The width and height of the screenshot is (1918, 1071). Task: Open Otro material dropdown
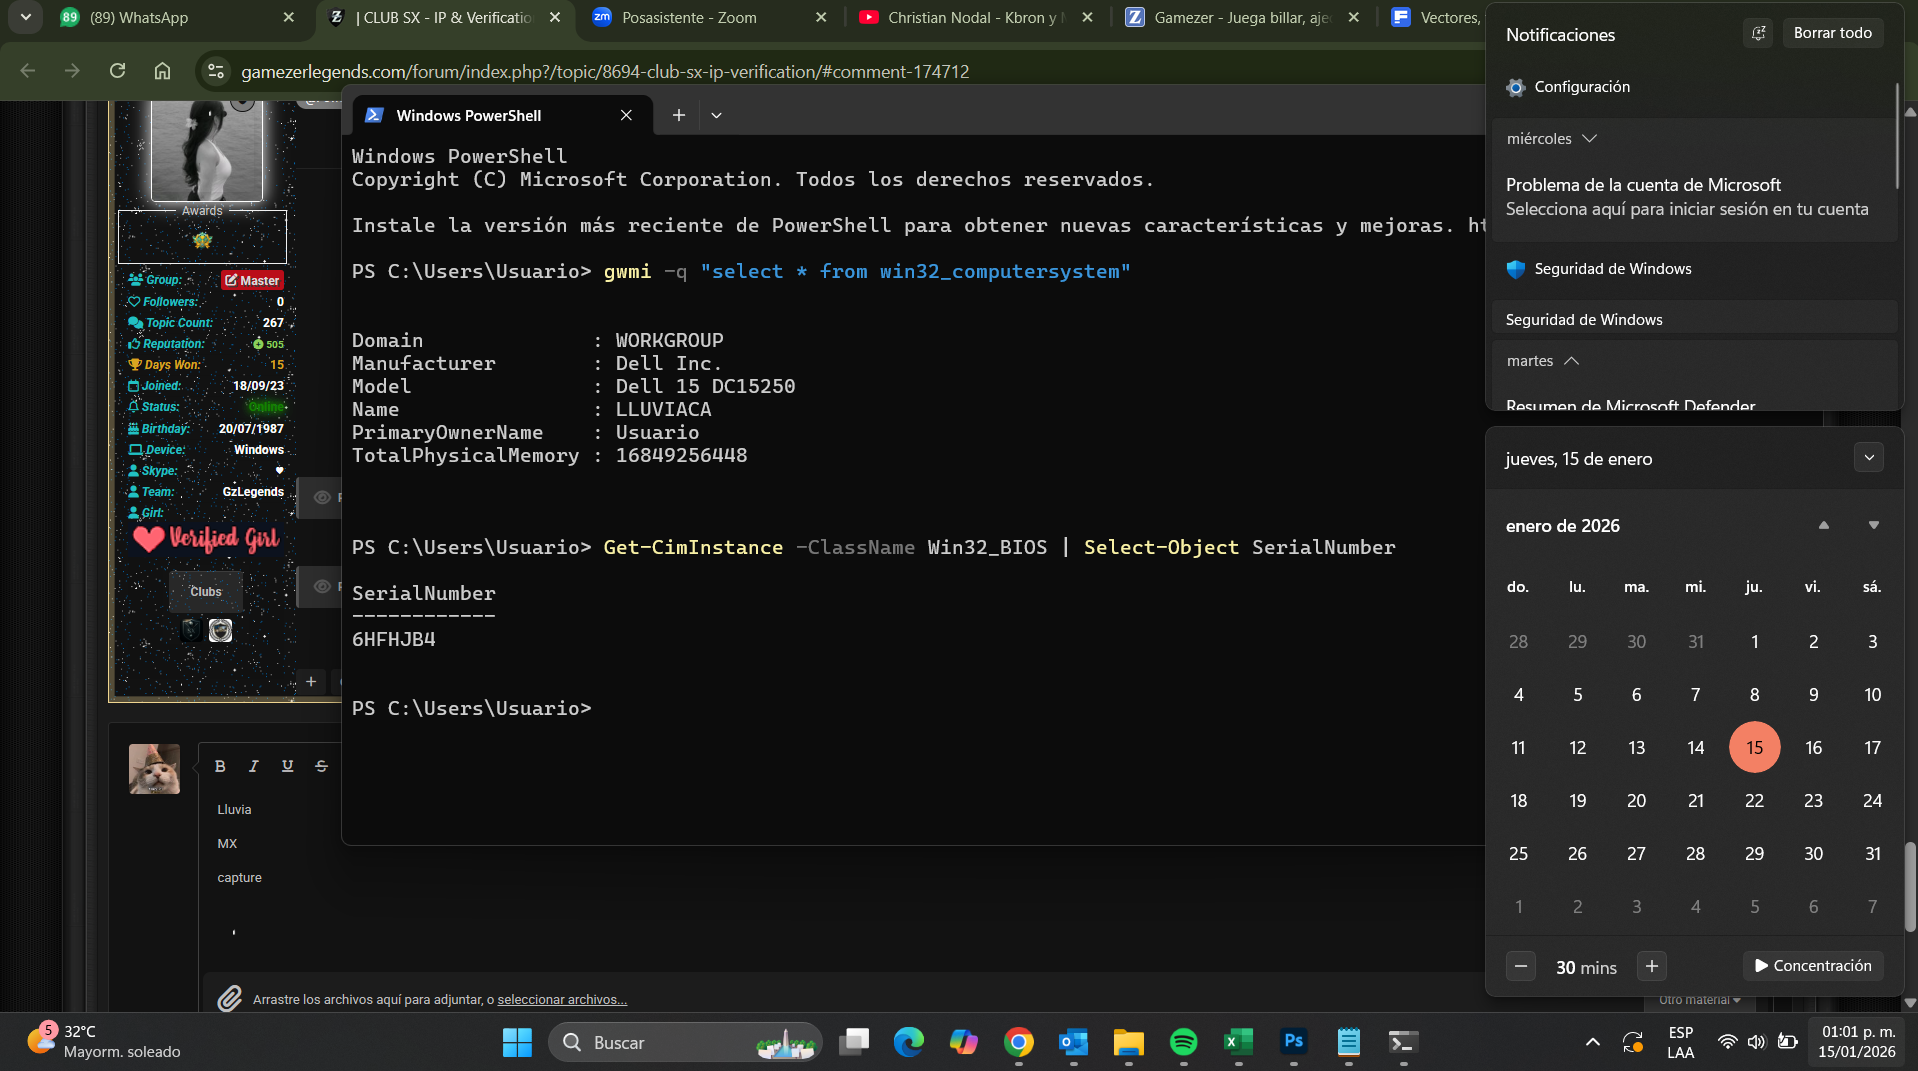click(x=1699, y=1000)
